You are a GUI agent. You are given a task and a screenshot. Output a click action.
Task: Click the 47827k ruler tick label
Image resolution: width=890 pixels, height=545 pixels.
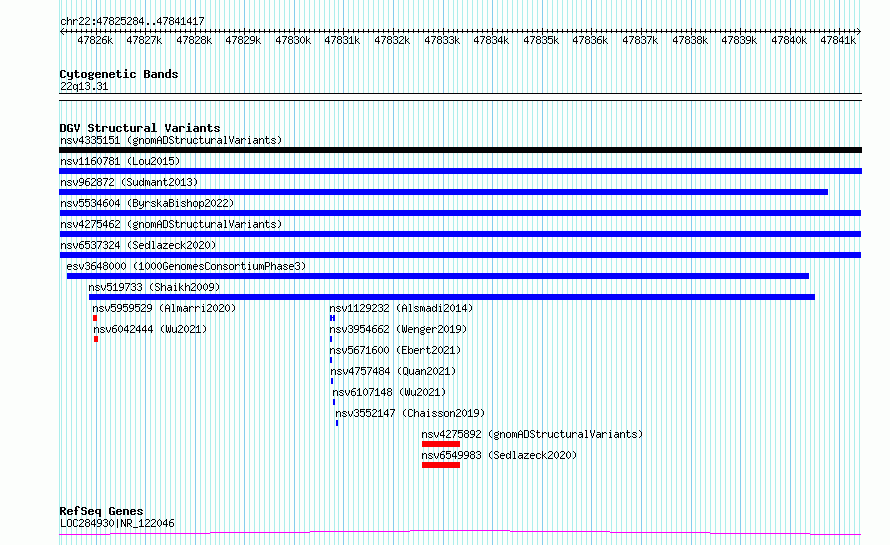coord(144,40)
